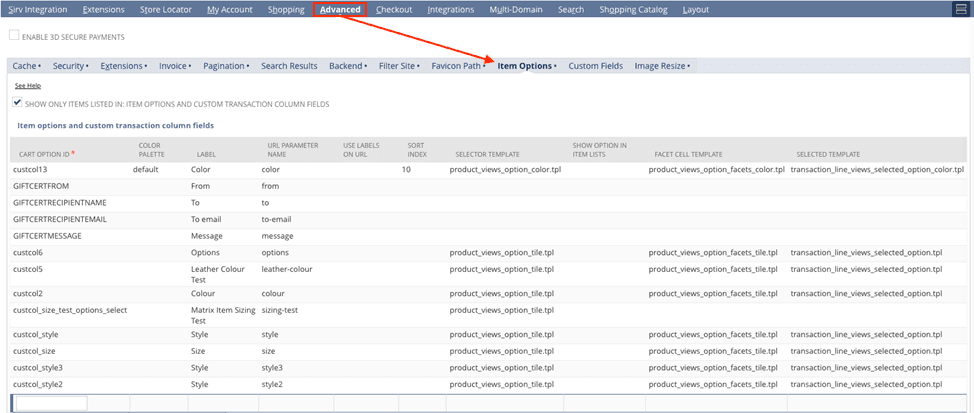Click the Selector Template column header

point(487,154)
